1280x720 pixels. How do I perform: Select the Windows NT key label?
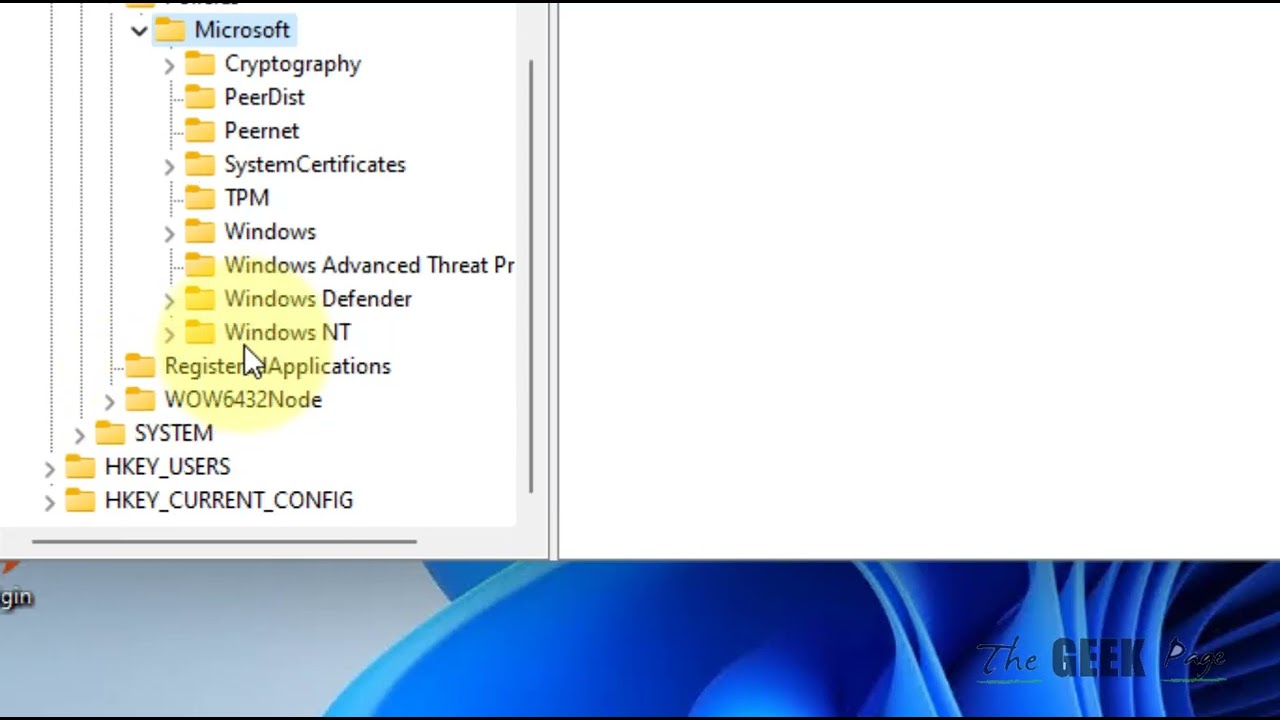[x=287, y=332]
